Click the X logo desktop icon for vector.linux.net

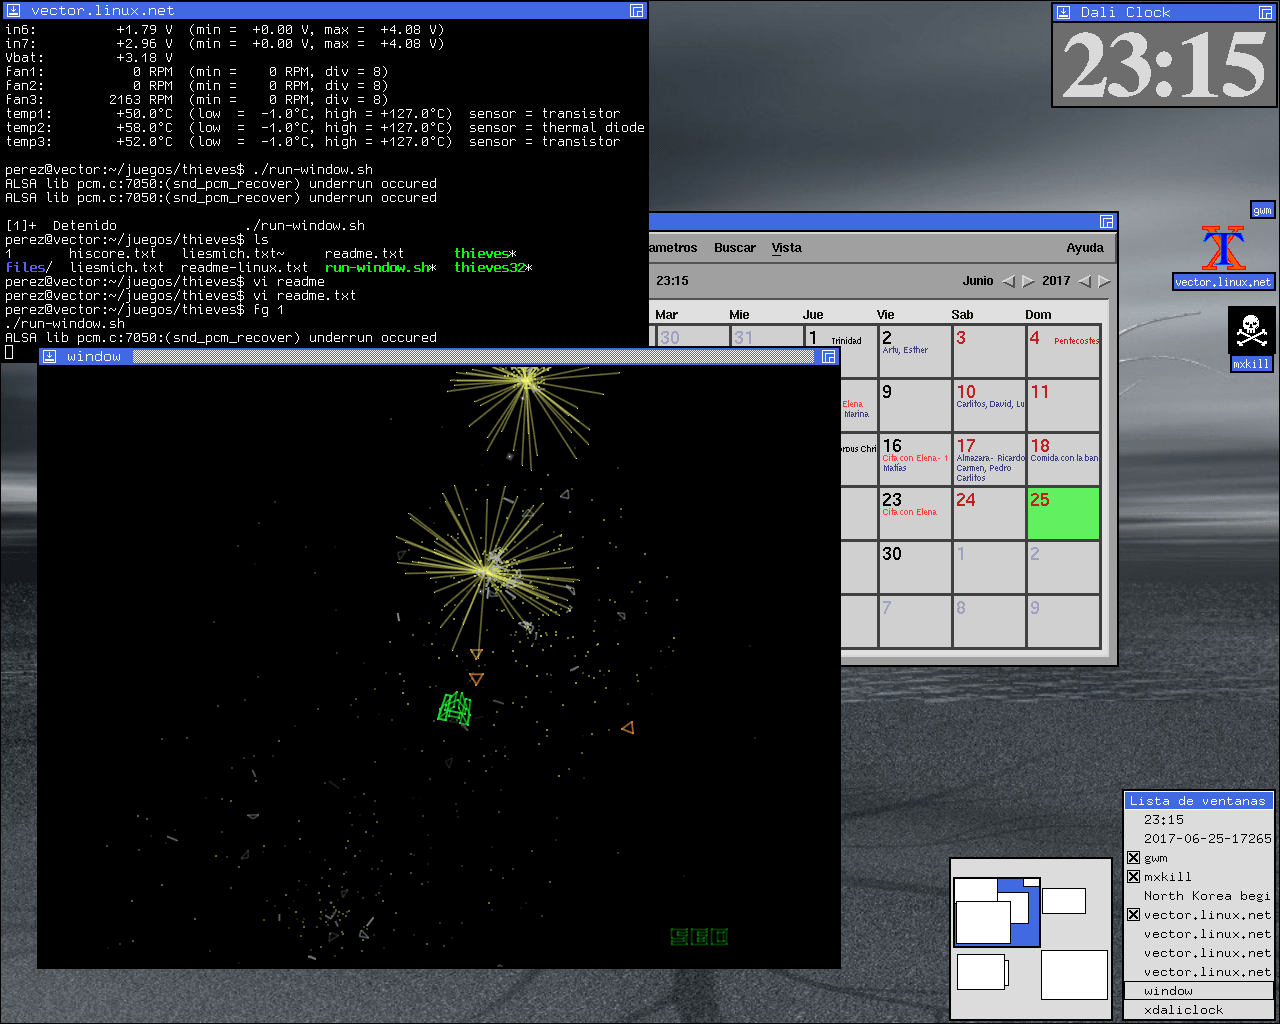[1223, 249]
